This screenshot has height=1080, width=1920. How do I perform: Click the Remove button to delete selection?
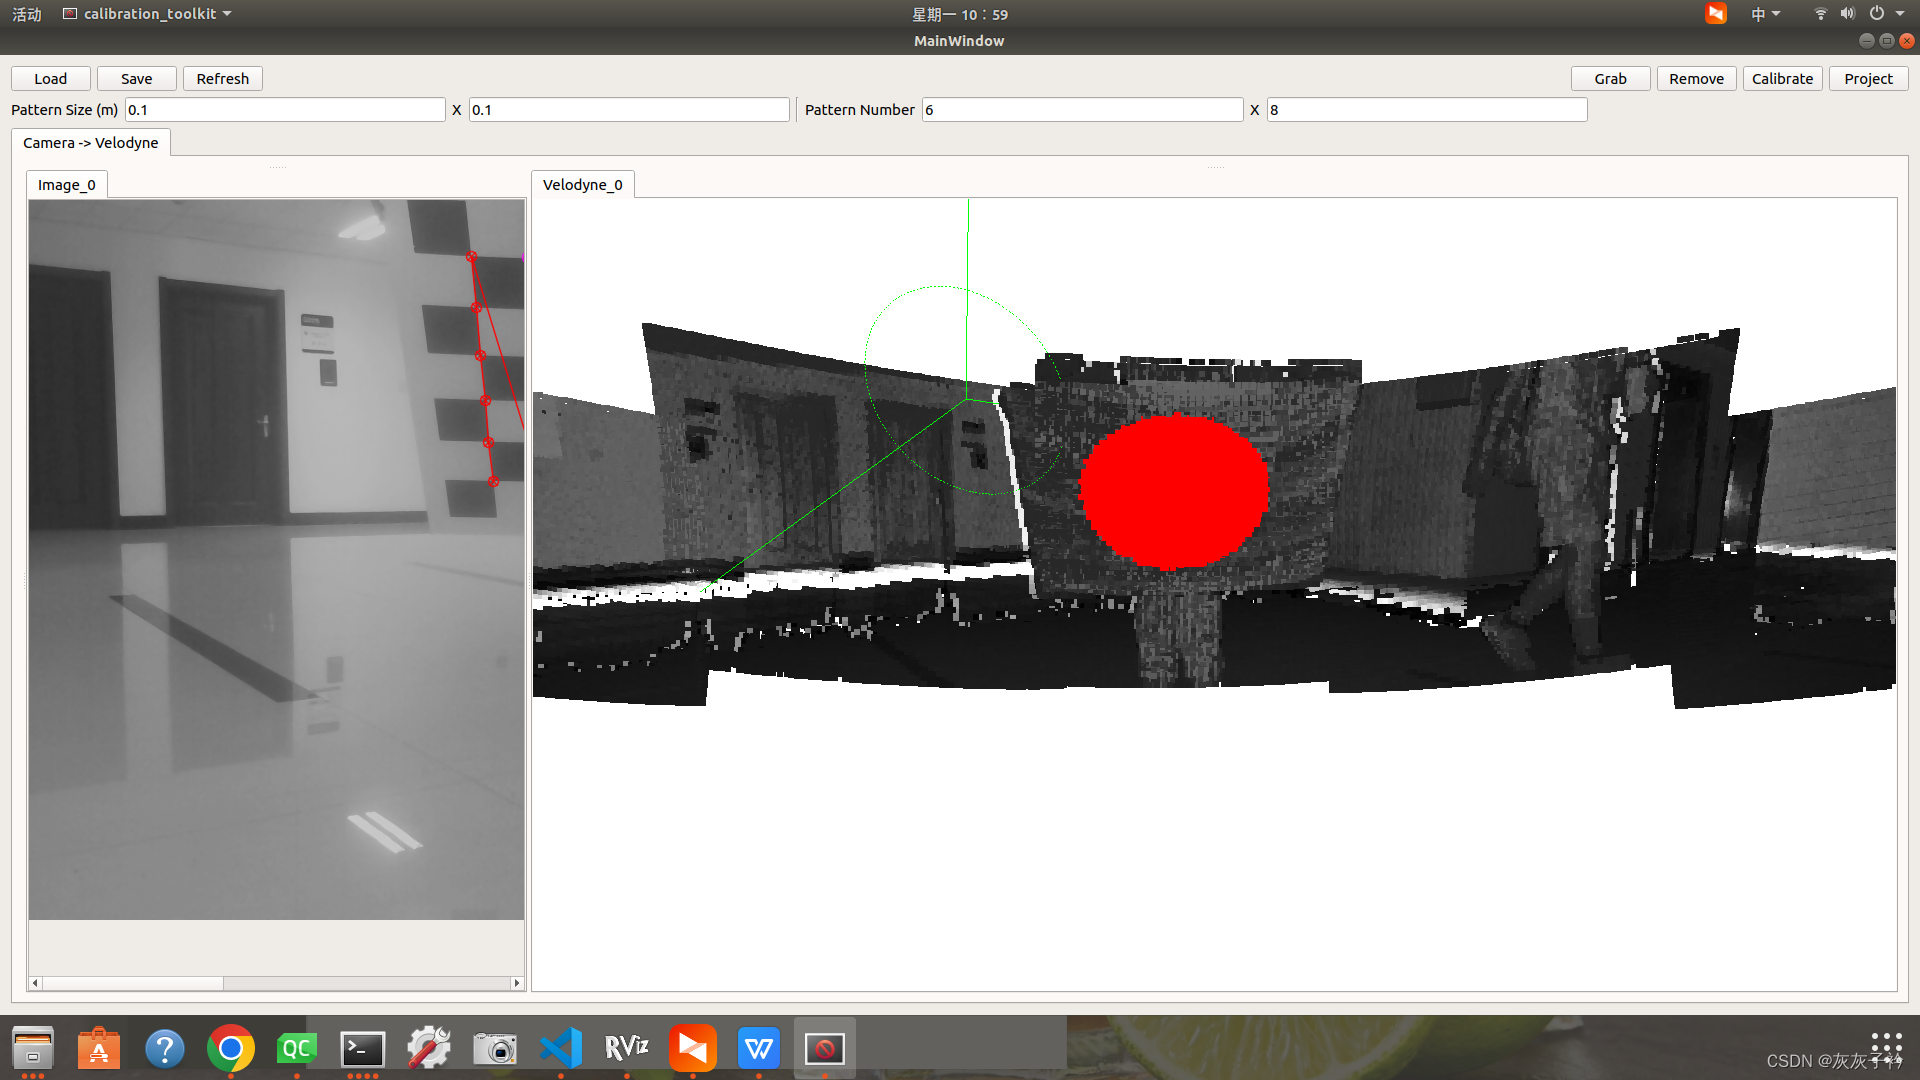click(1697, 78)
